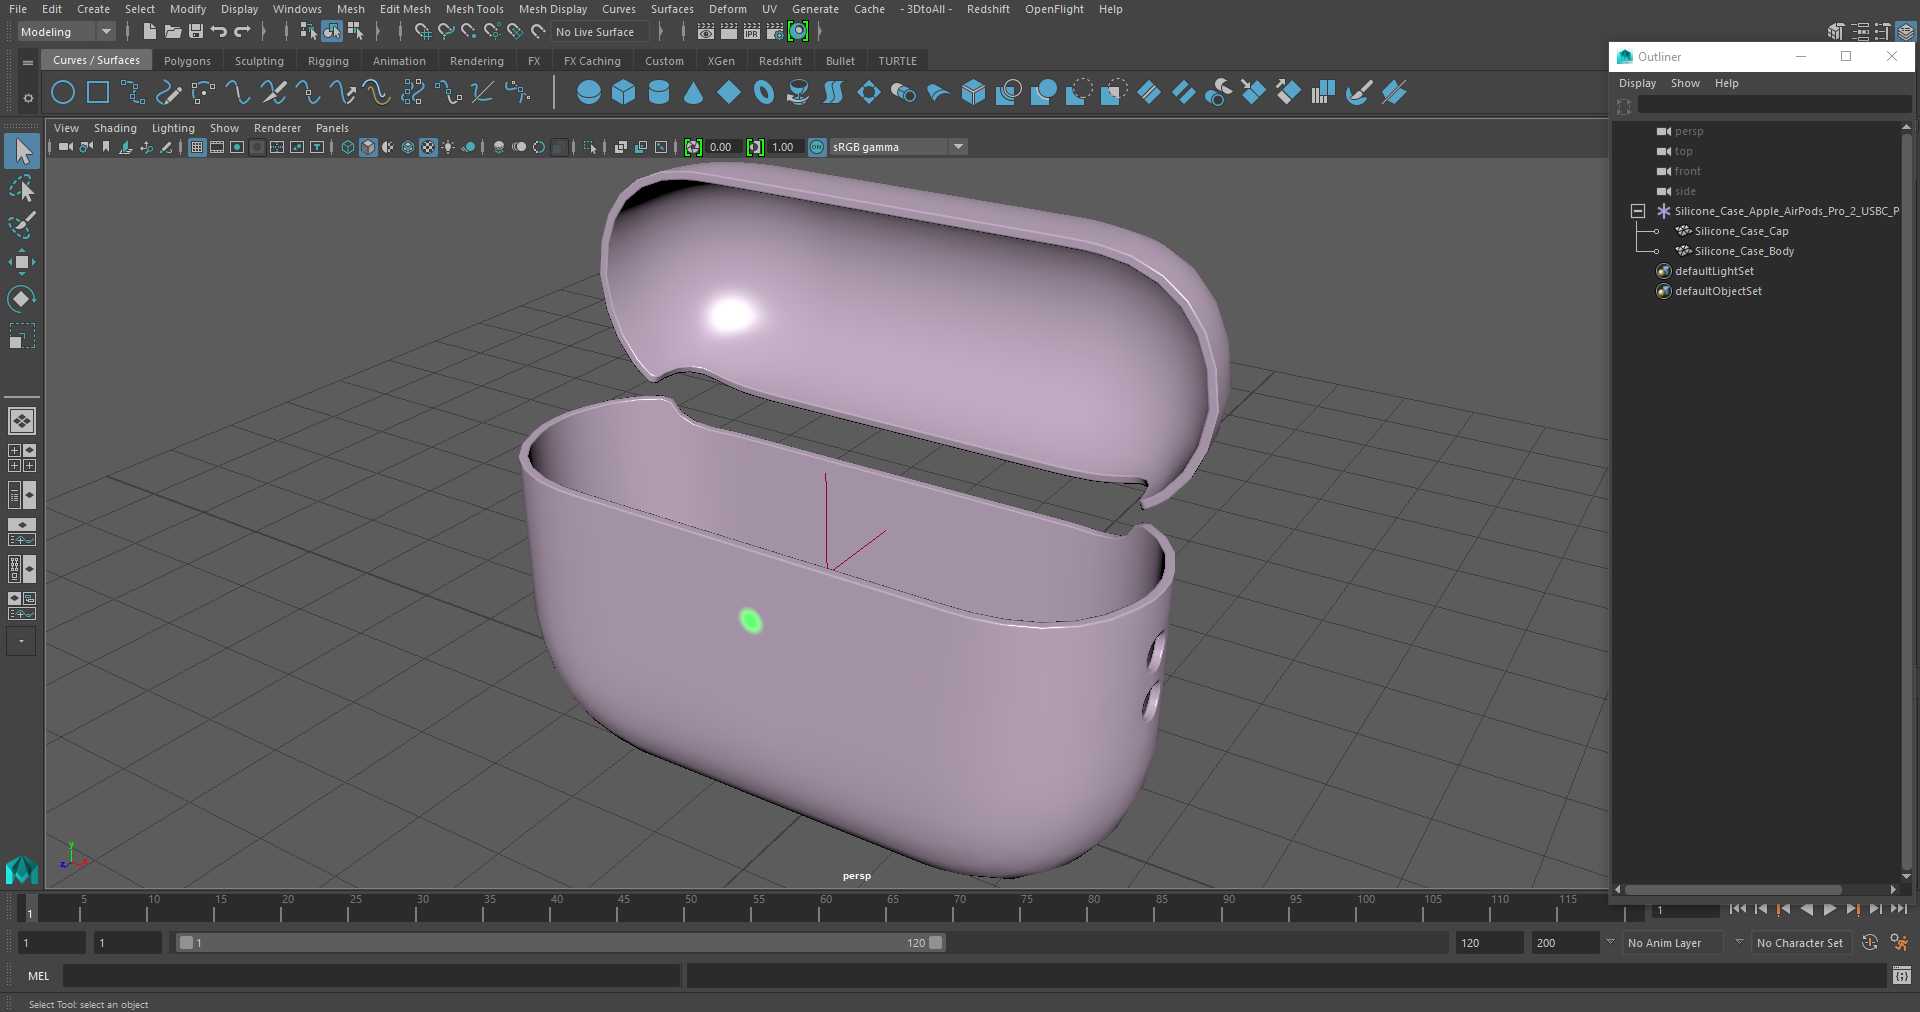Toggle color management button beside sRGB gamma
Viewport: 1920px width, 1012px height.
click(x=817, y=147)
